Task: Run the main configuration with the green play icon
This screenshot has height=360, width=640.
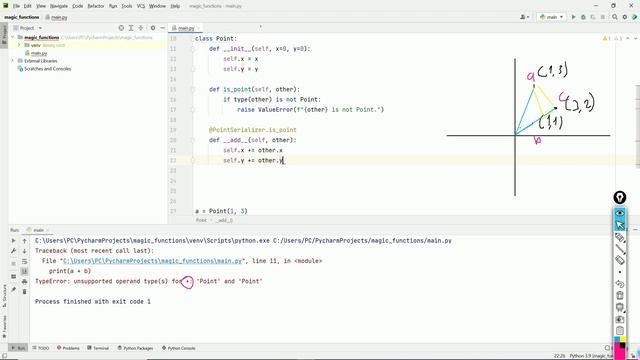Action: click(573, 17)
